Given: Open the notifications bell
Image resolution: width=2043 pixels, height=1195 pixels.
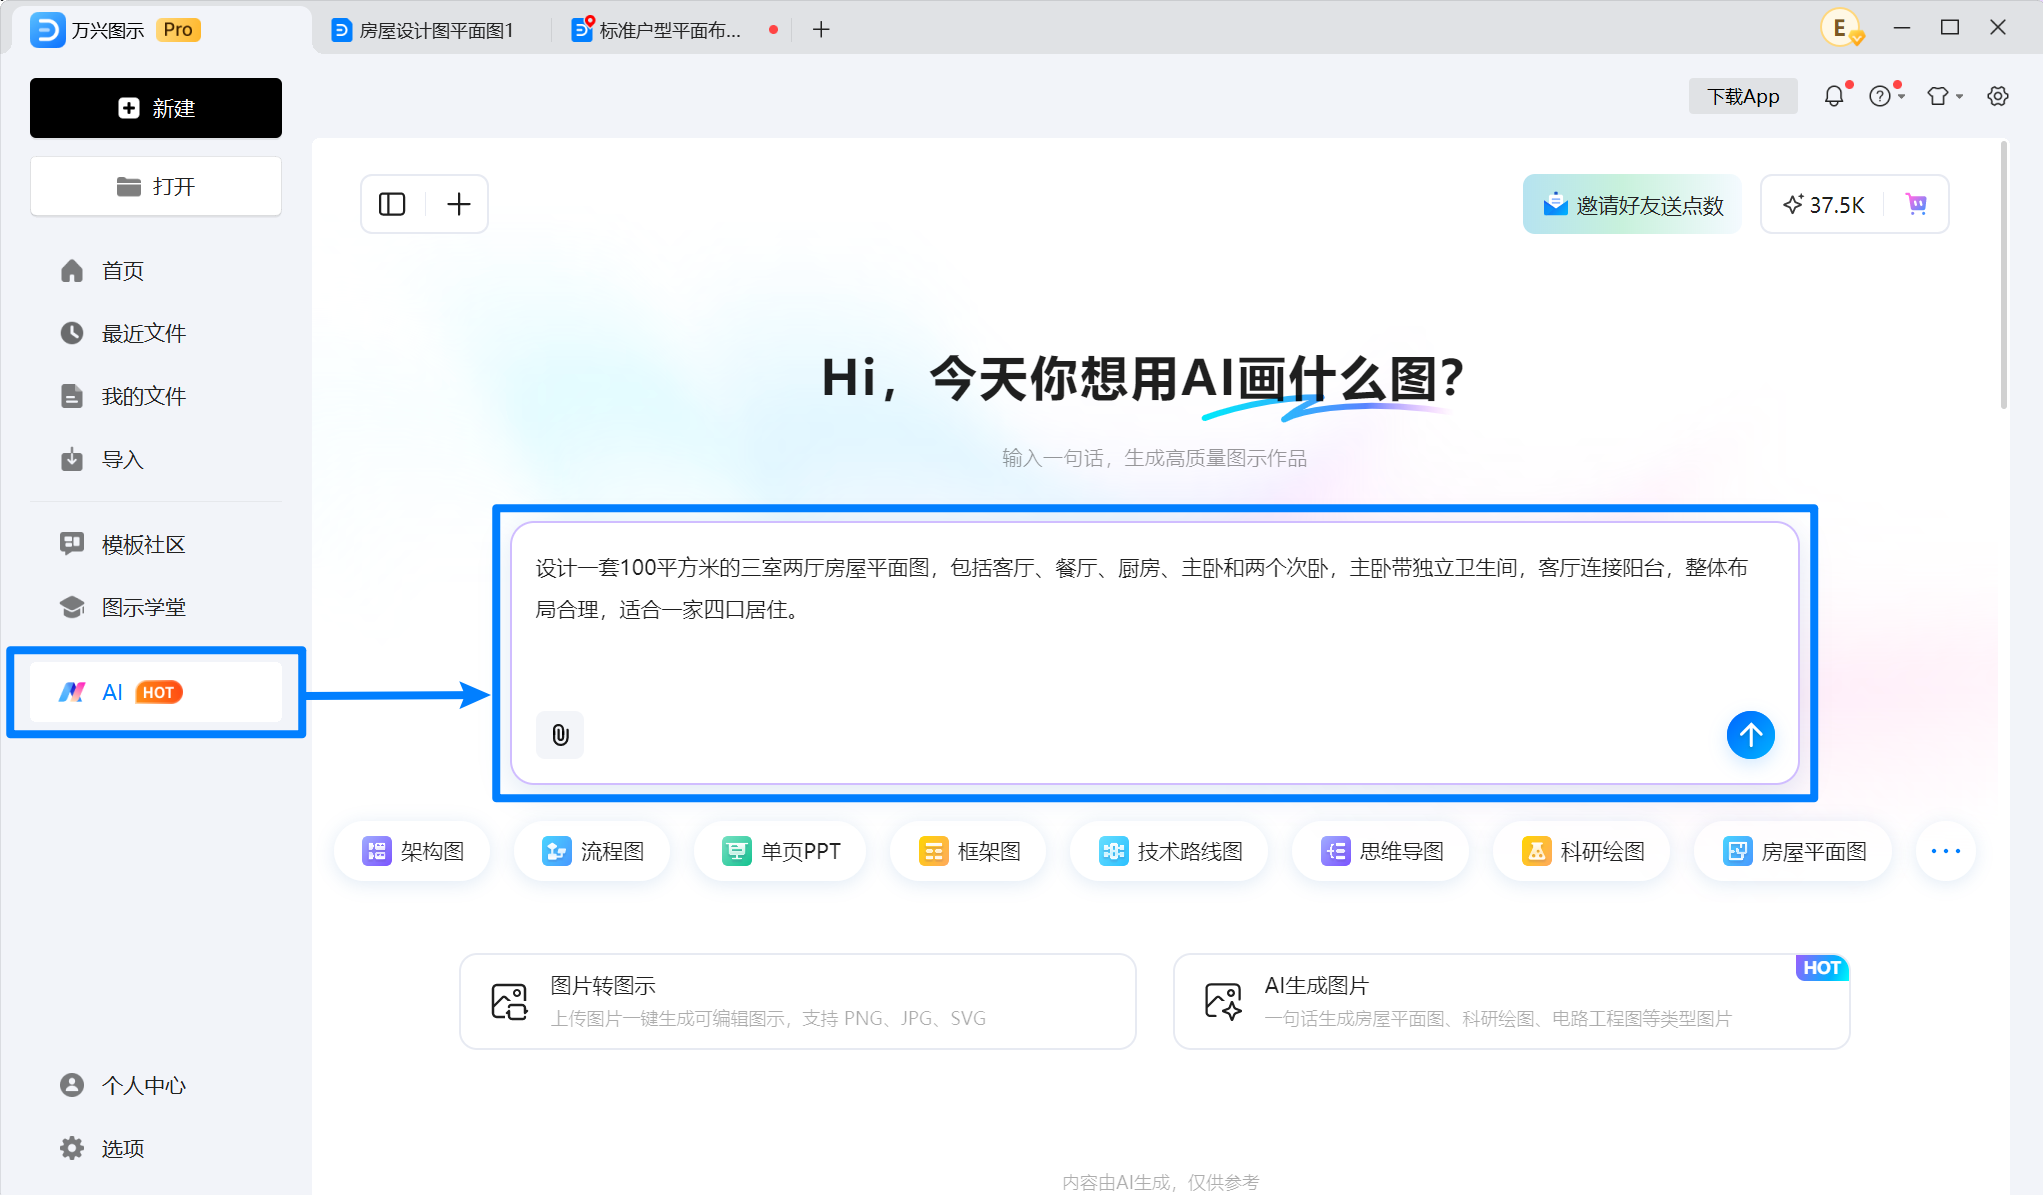Looking at the screenshot, I should click(1834, 96).
